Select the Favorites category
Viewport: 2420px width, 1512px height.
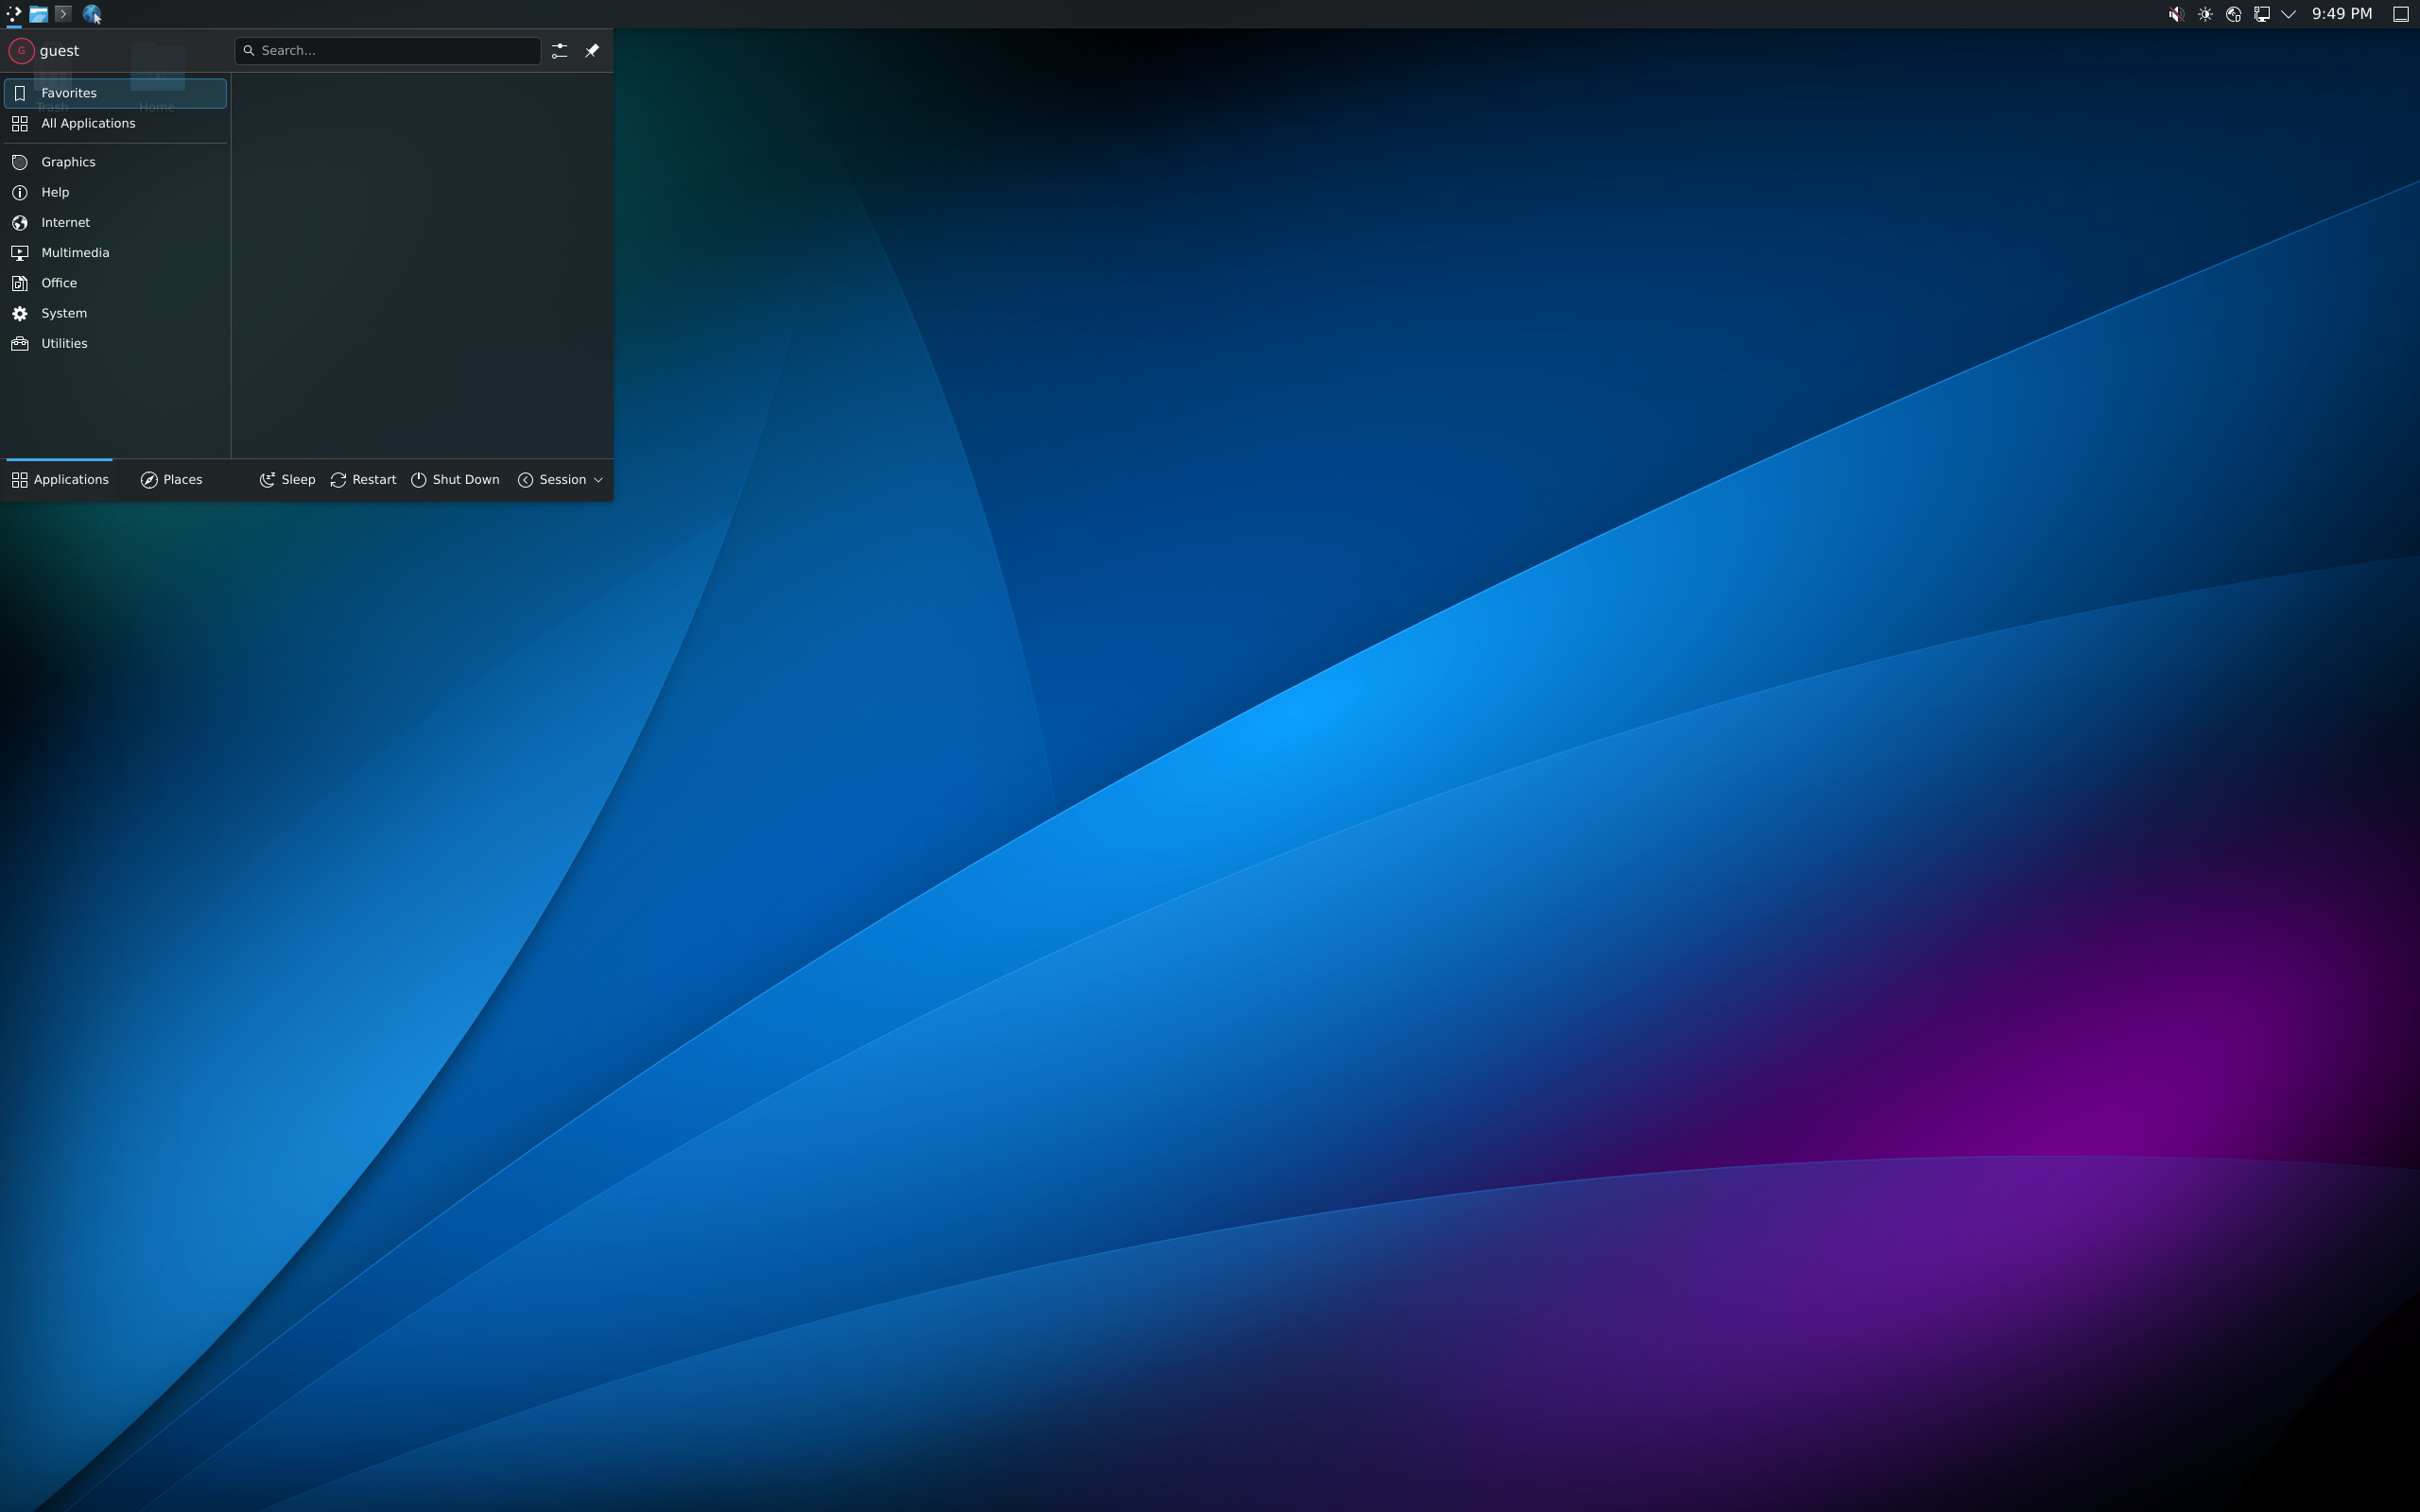click(x=115, y=93)
